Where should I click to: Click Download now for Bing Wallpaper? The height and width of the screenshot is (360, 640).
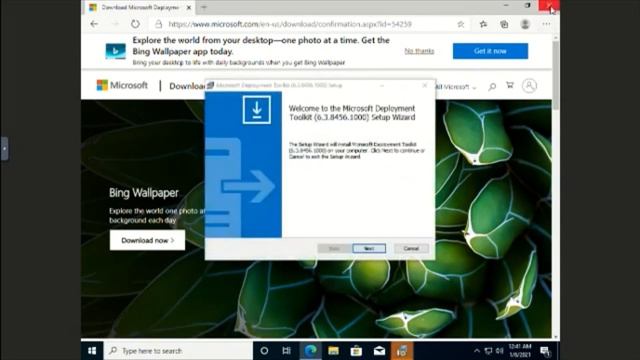click(147, 240)
